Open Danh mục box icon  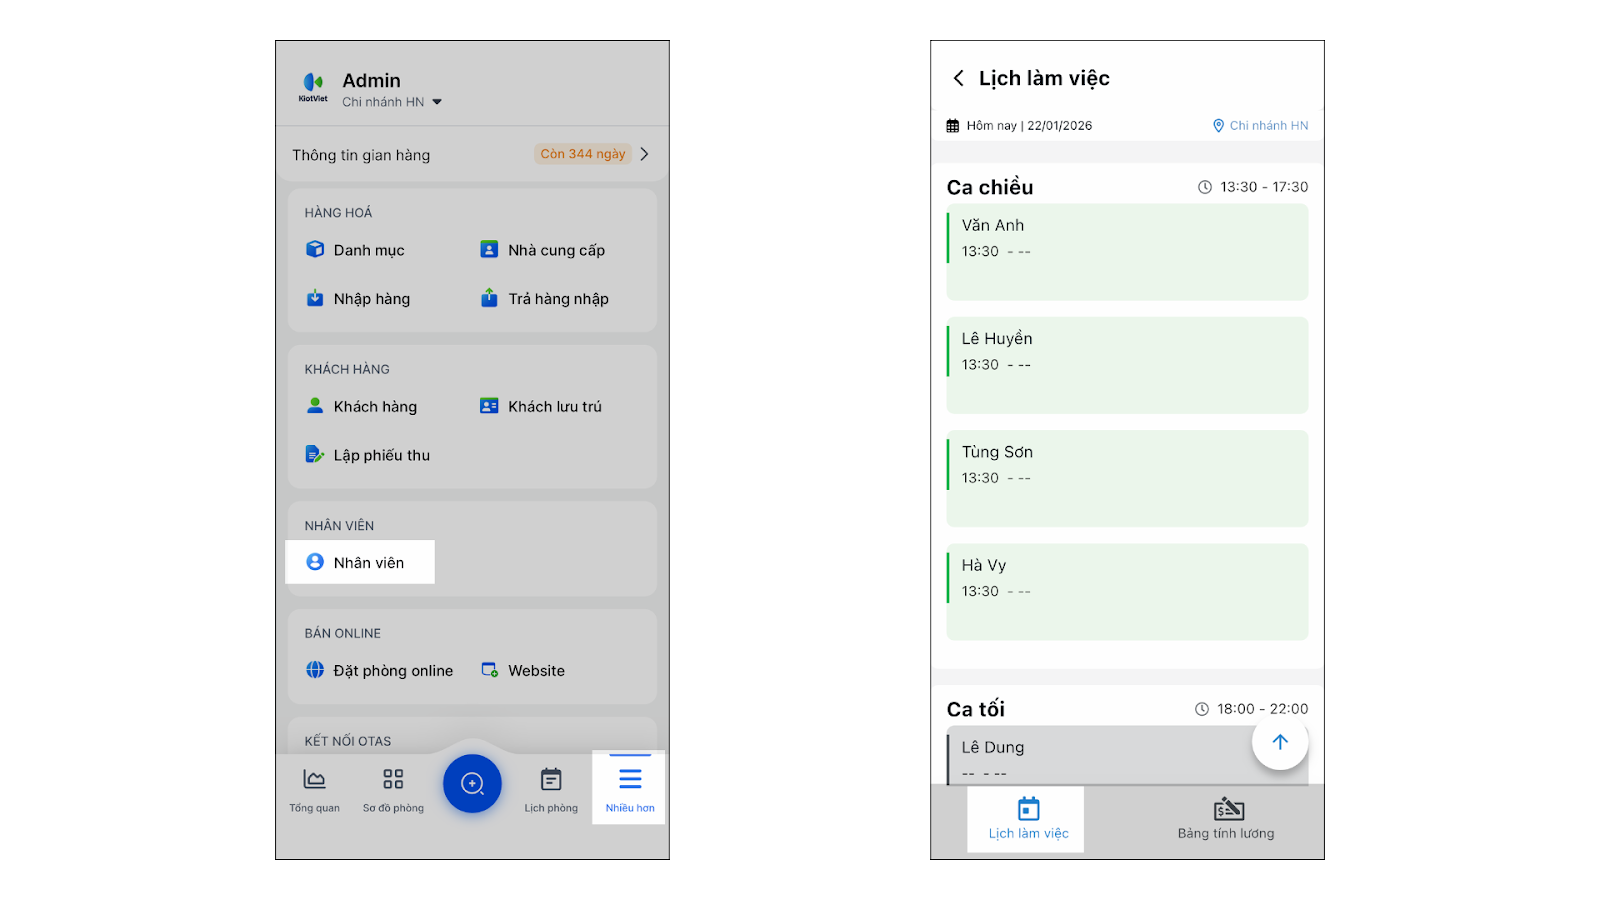tap(315, 249)
